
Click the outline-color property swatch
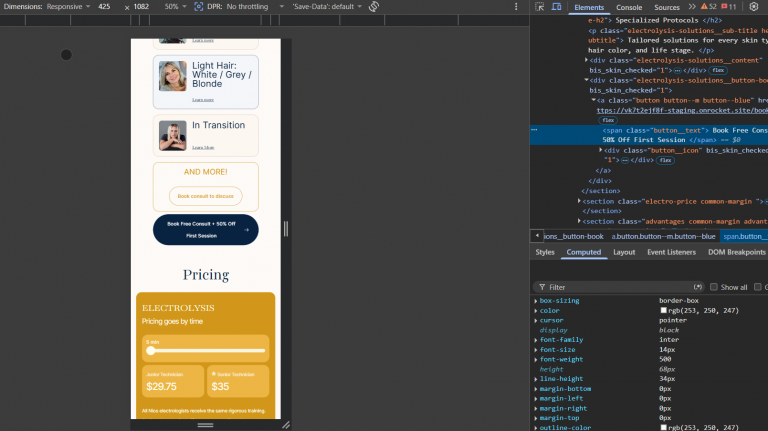point(663,428)
